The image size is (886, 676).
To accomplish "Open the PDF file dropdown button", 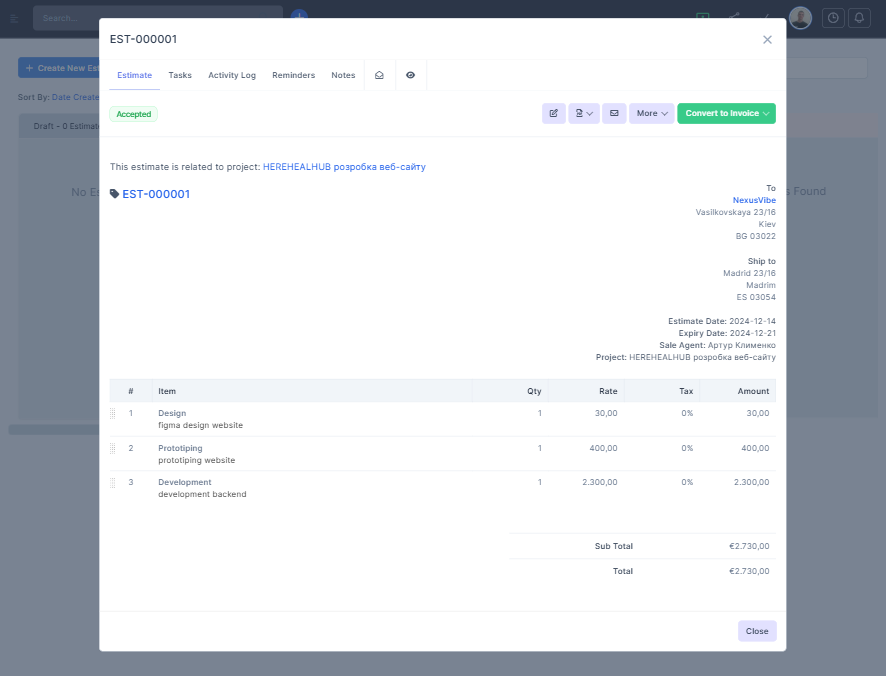I will tap(584, 114).
